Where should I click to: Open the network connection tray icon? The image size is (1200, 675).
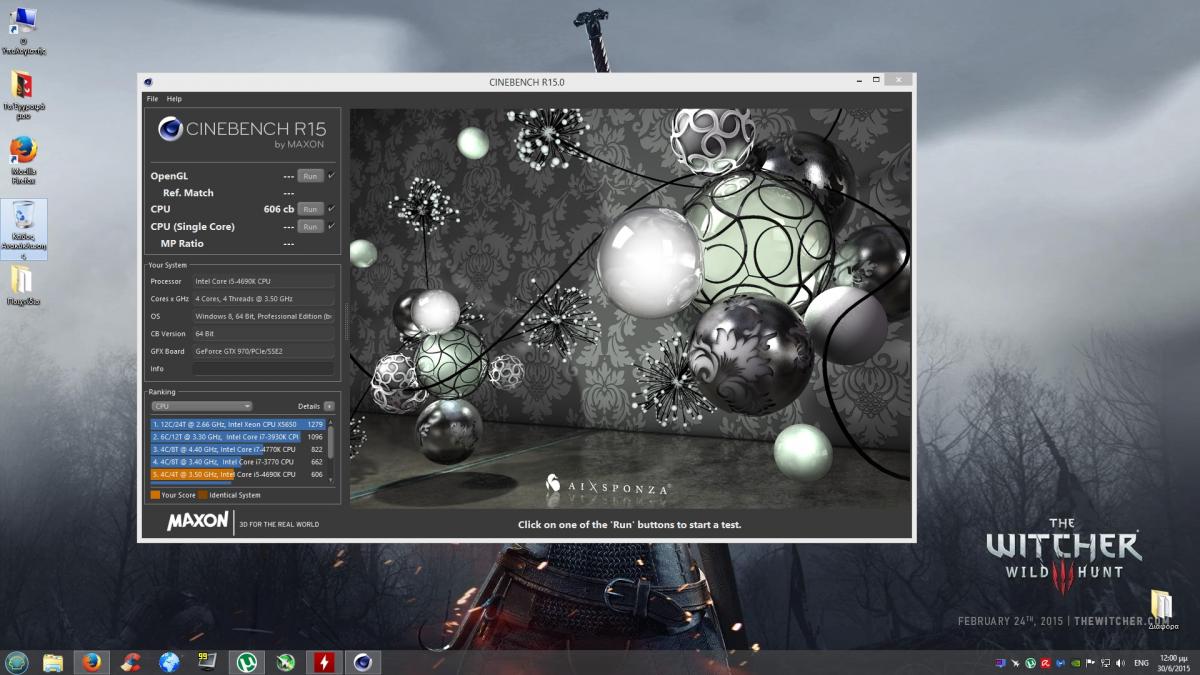(x=1106, y=663)
